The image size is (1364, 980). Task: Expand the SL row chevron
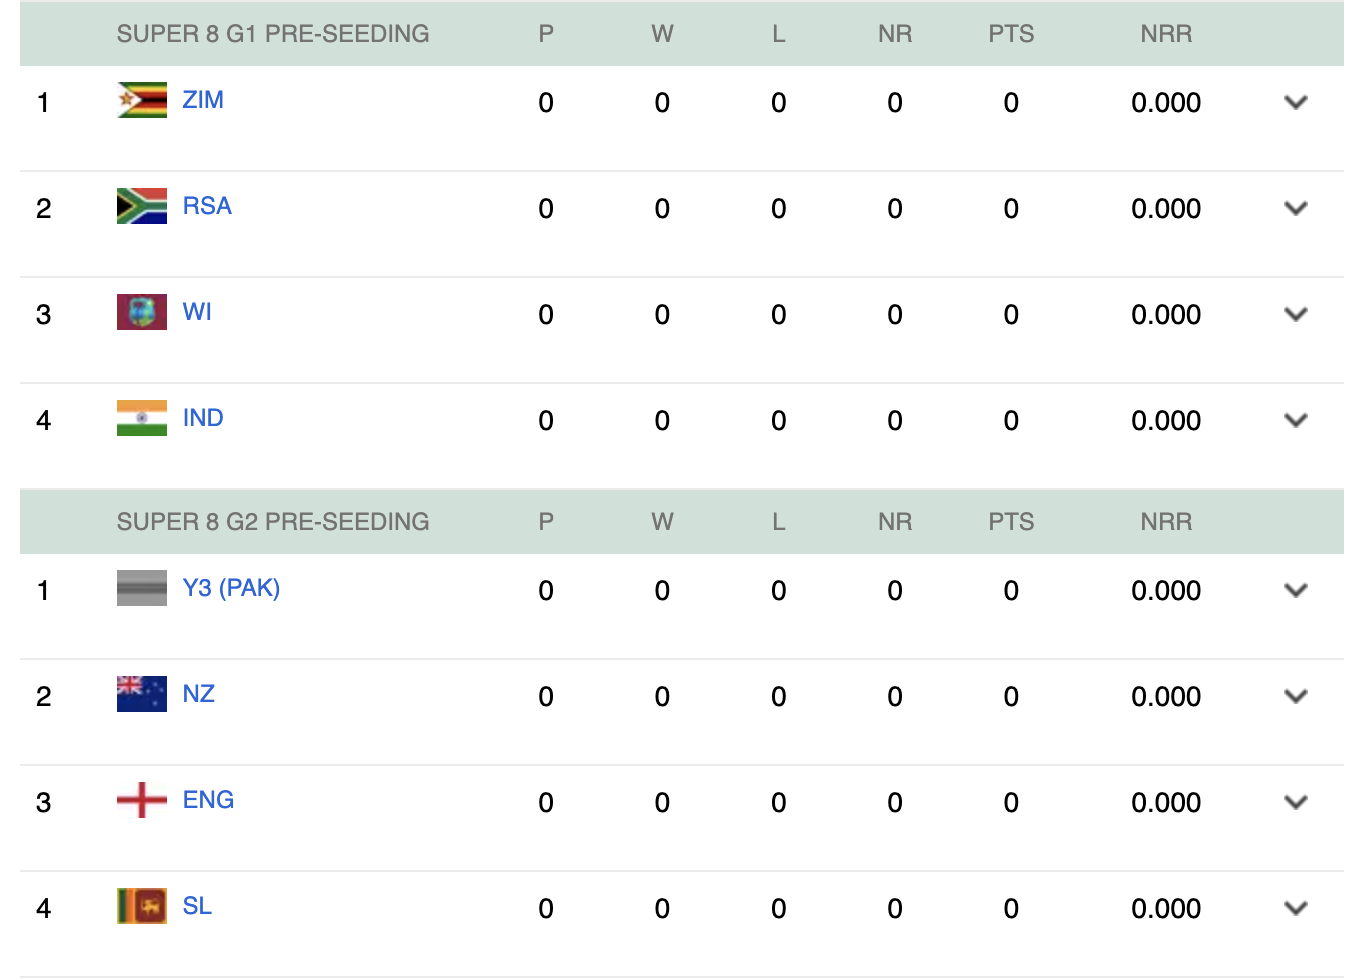(1295, 908)
